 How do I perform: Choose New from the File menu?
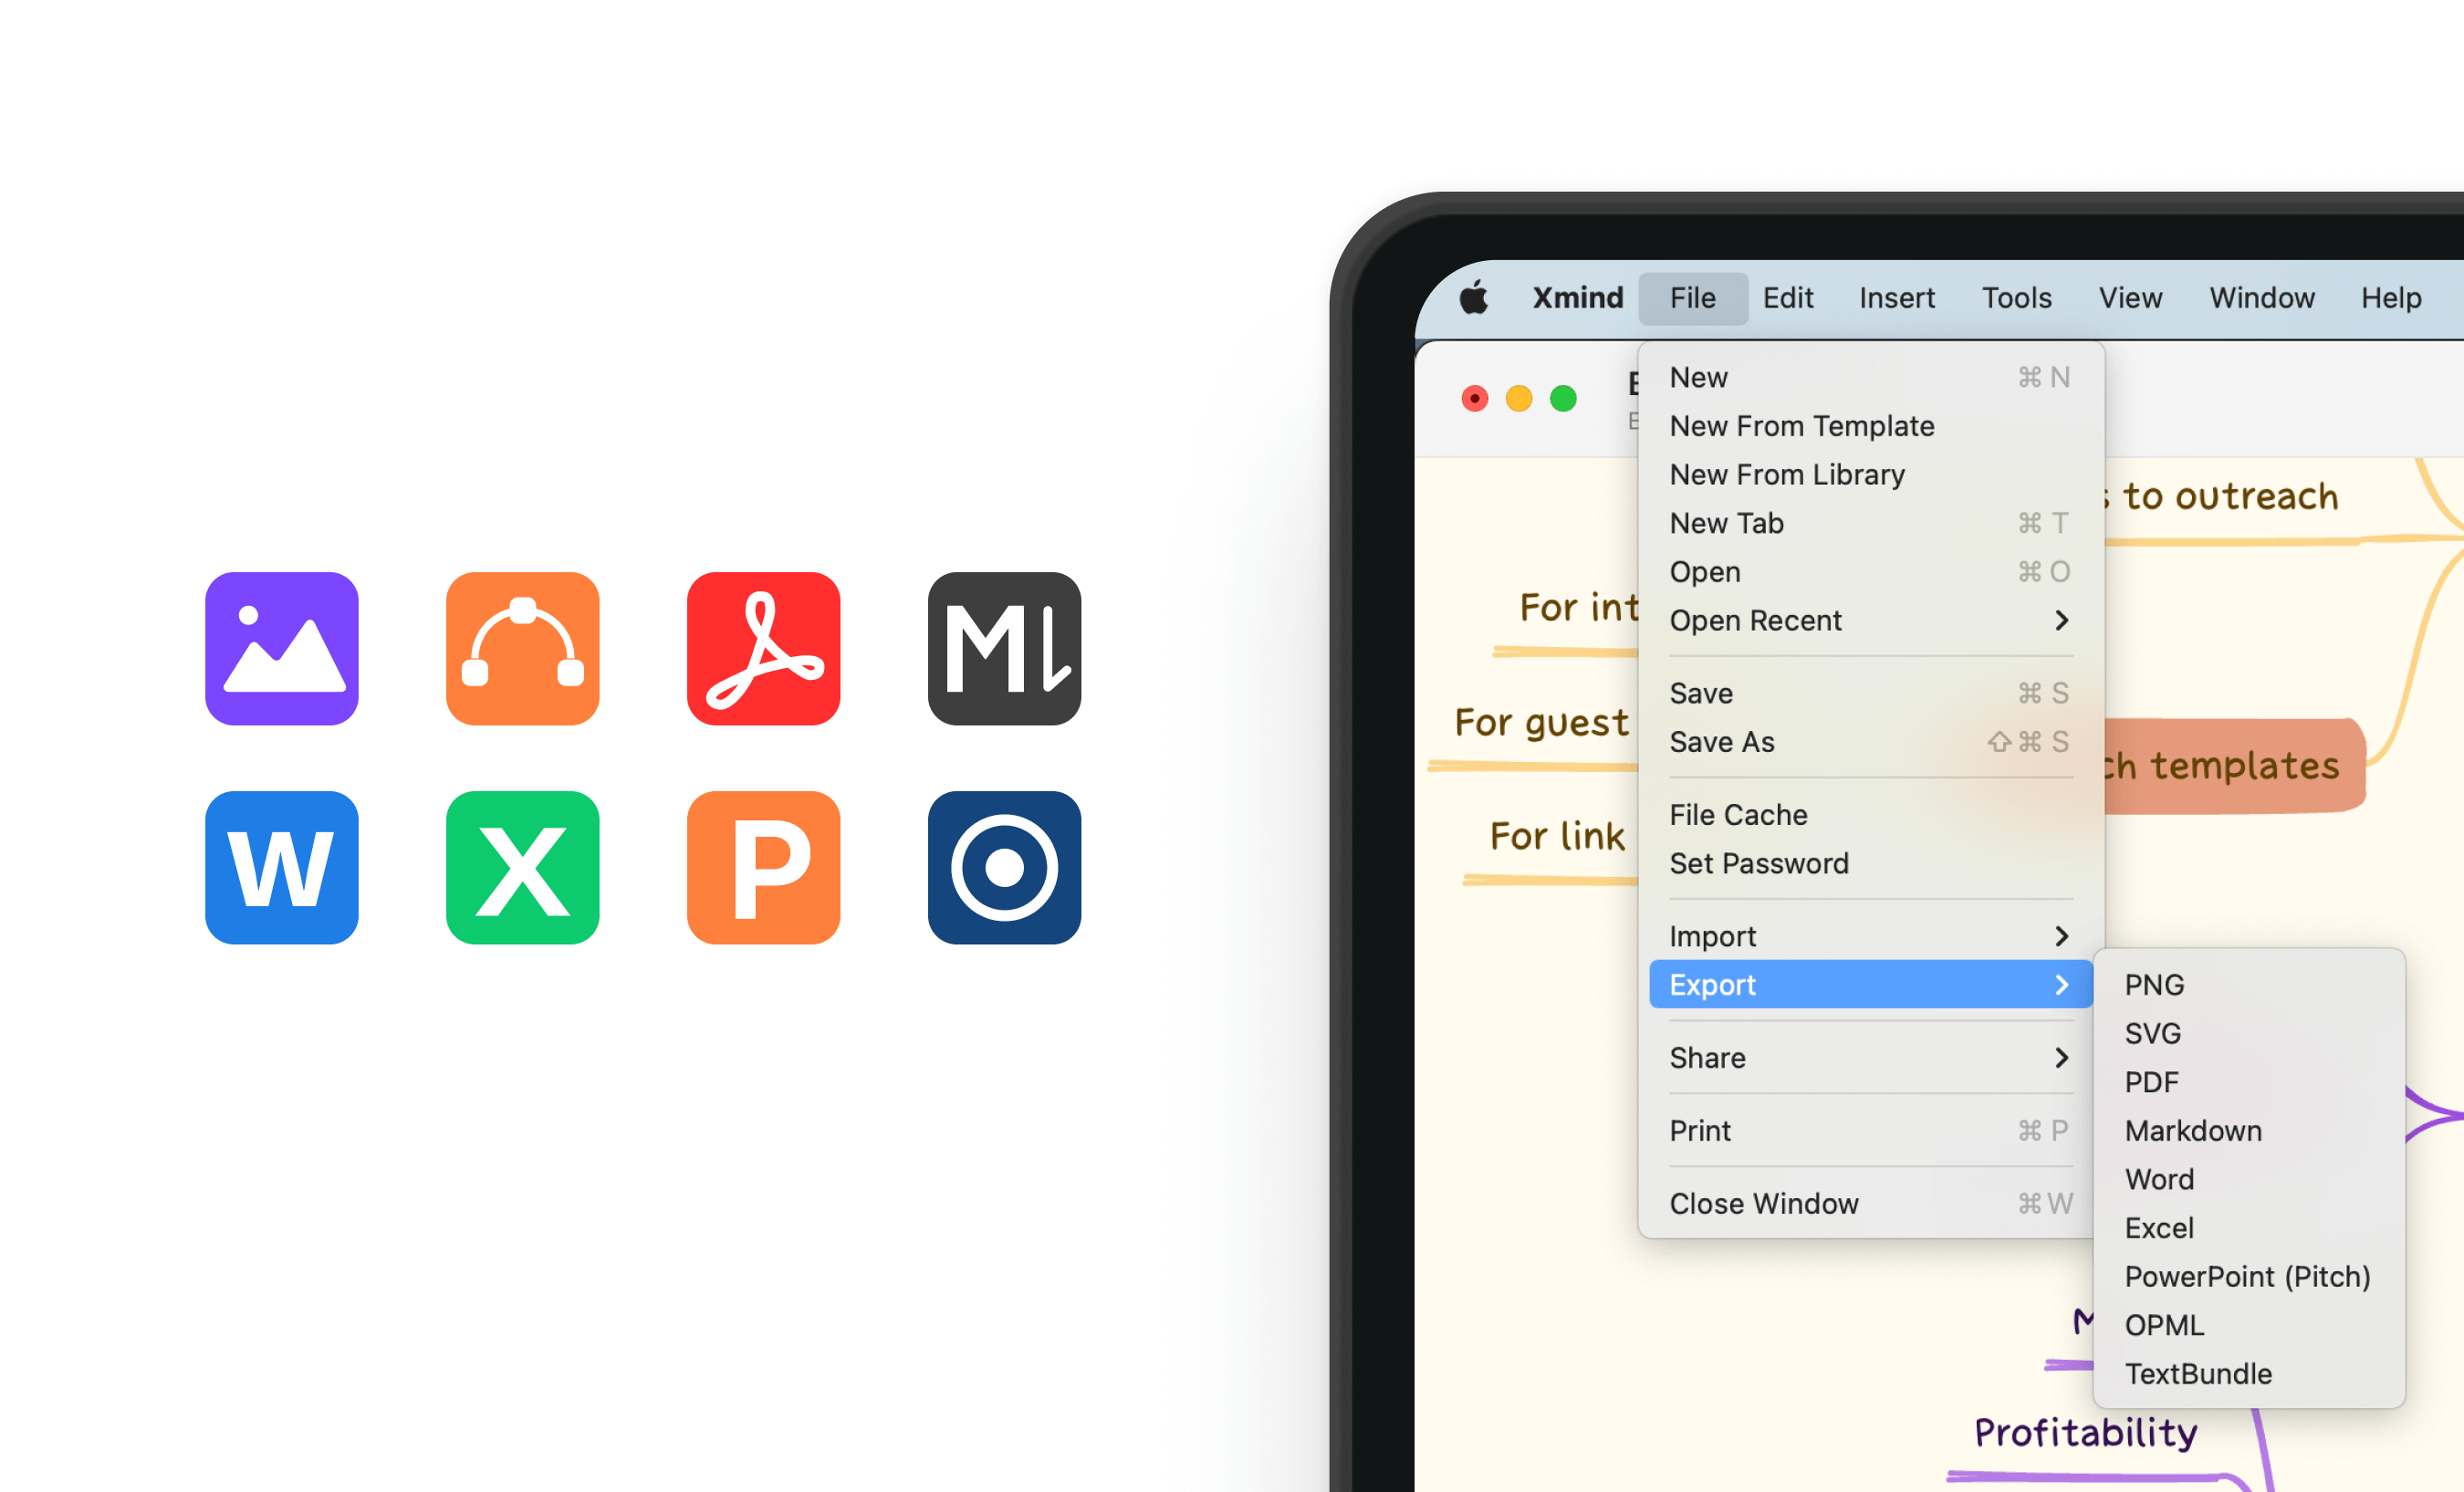pos(1871,377)
